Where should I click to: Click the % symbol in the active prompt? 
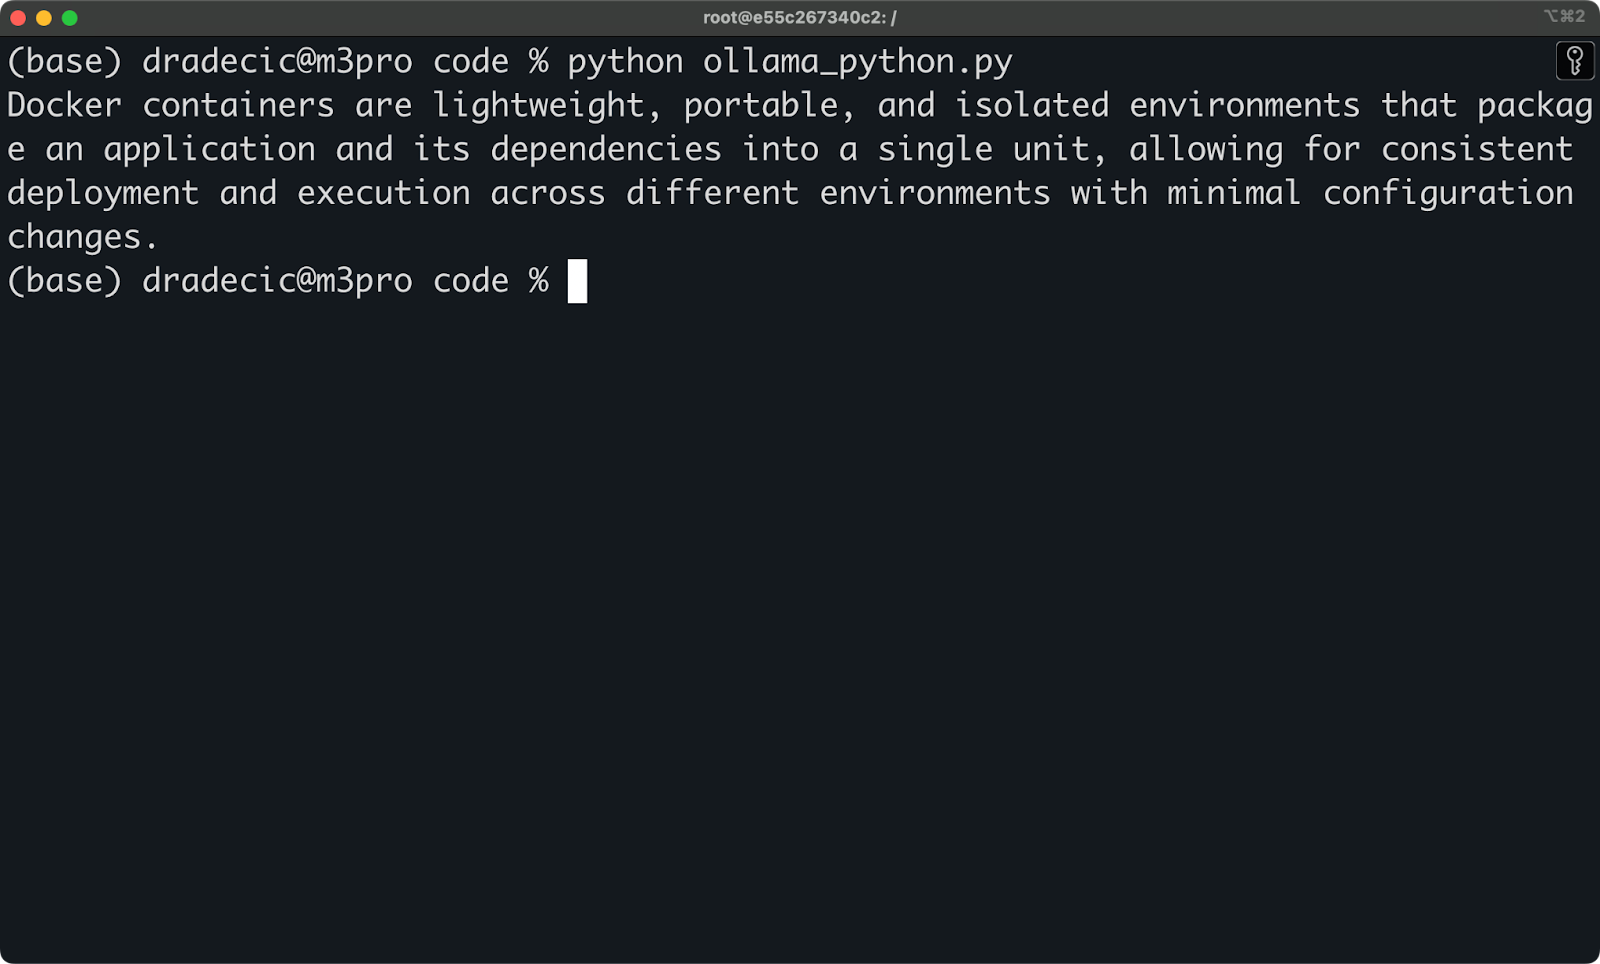[x=538, y=280]
